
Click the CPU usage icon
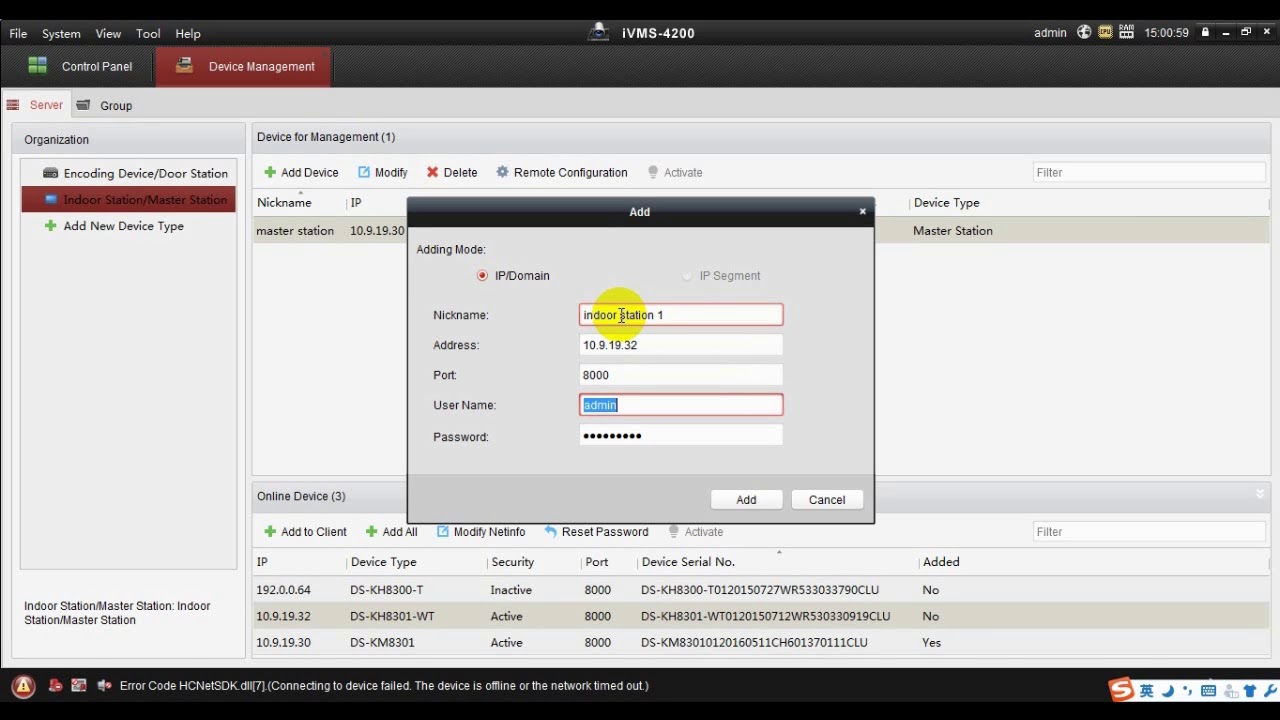tap(1105, 32)
